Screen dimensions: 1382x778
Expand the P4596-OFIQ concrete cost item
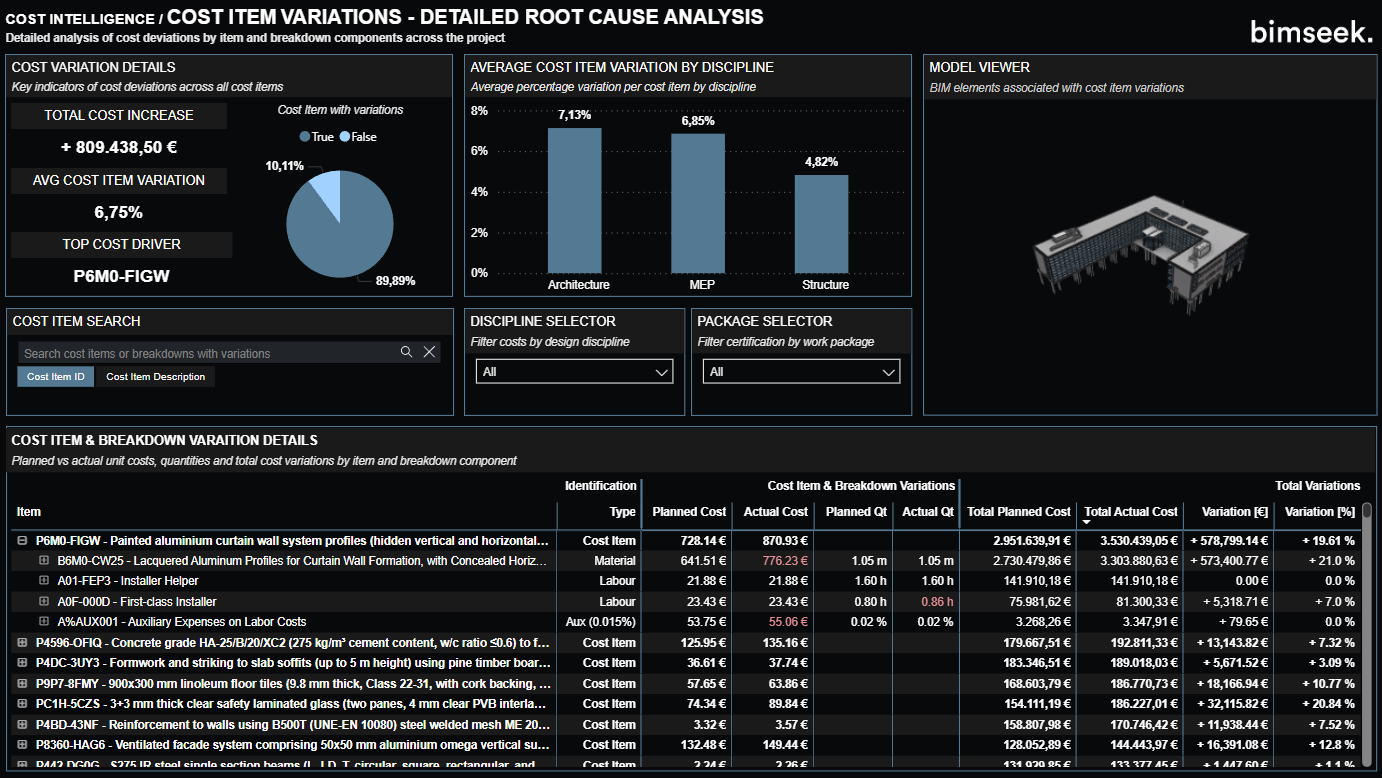pos(22,643)
